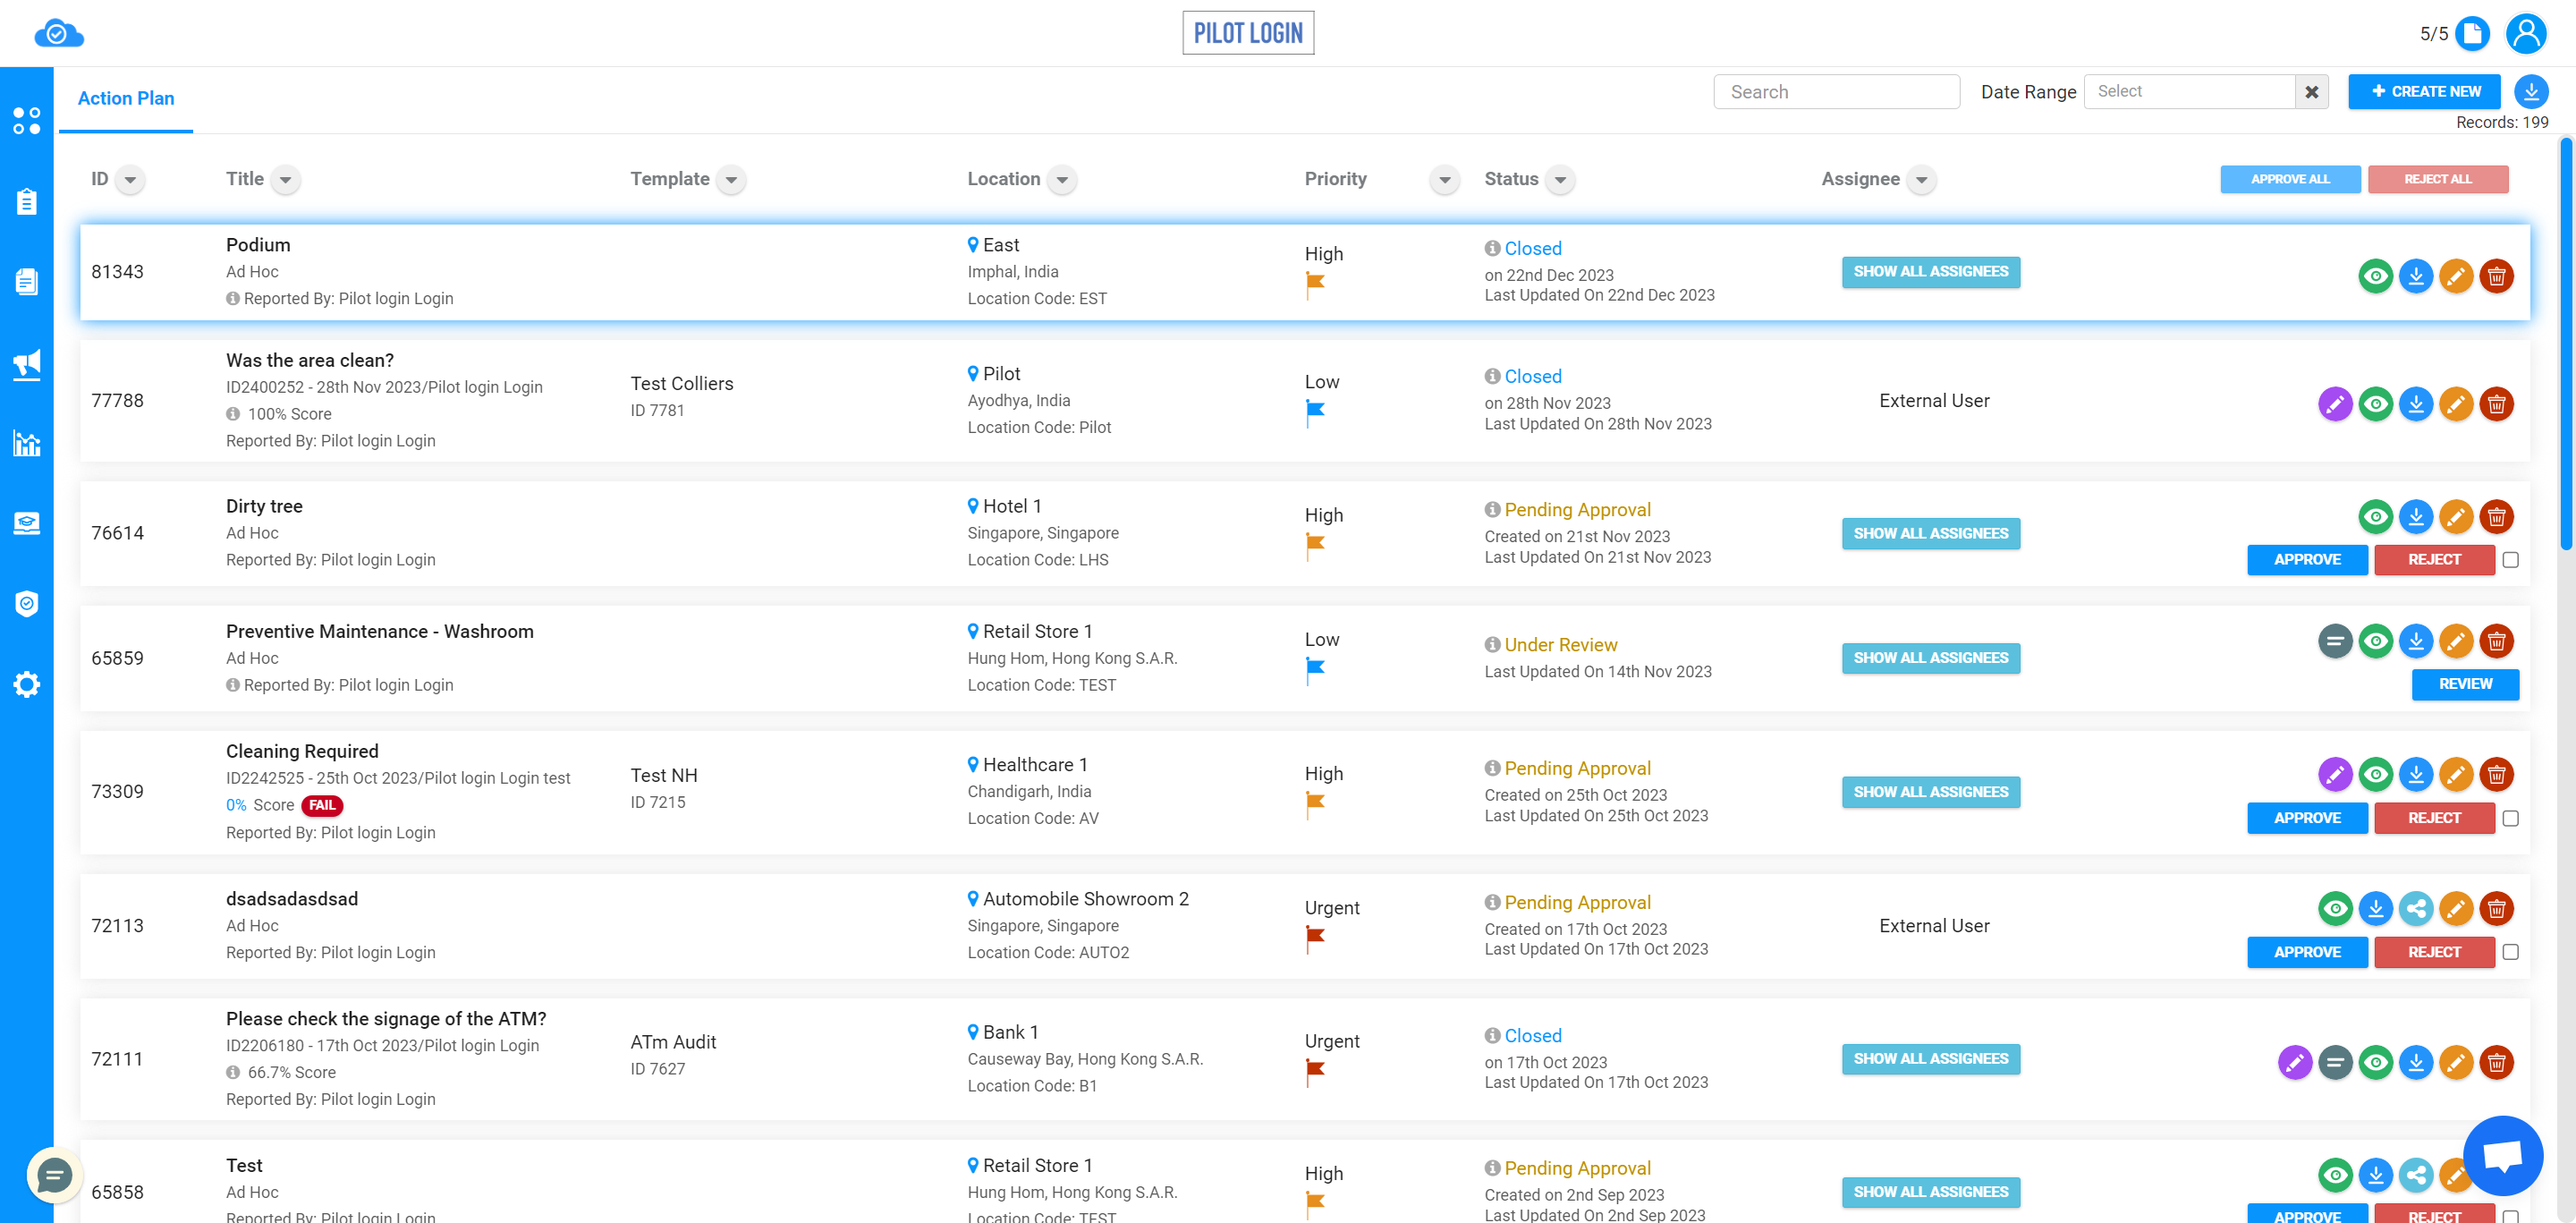This screenshot has width=2576, height=1223.
Task: Click the 5/5 document counter icon
Action: 2472,34
